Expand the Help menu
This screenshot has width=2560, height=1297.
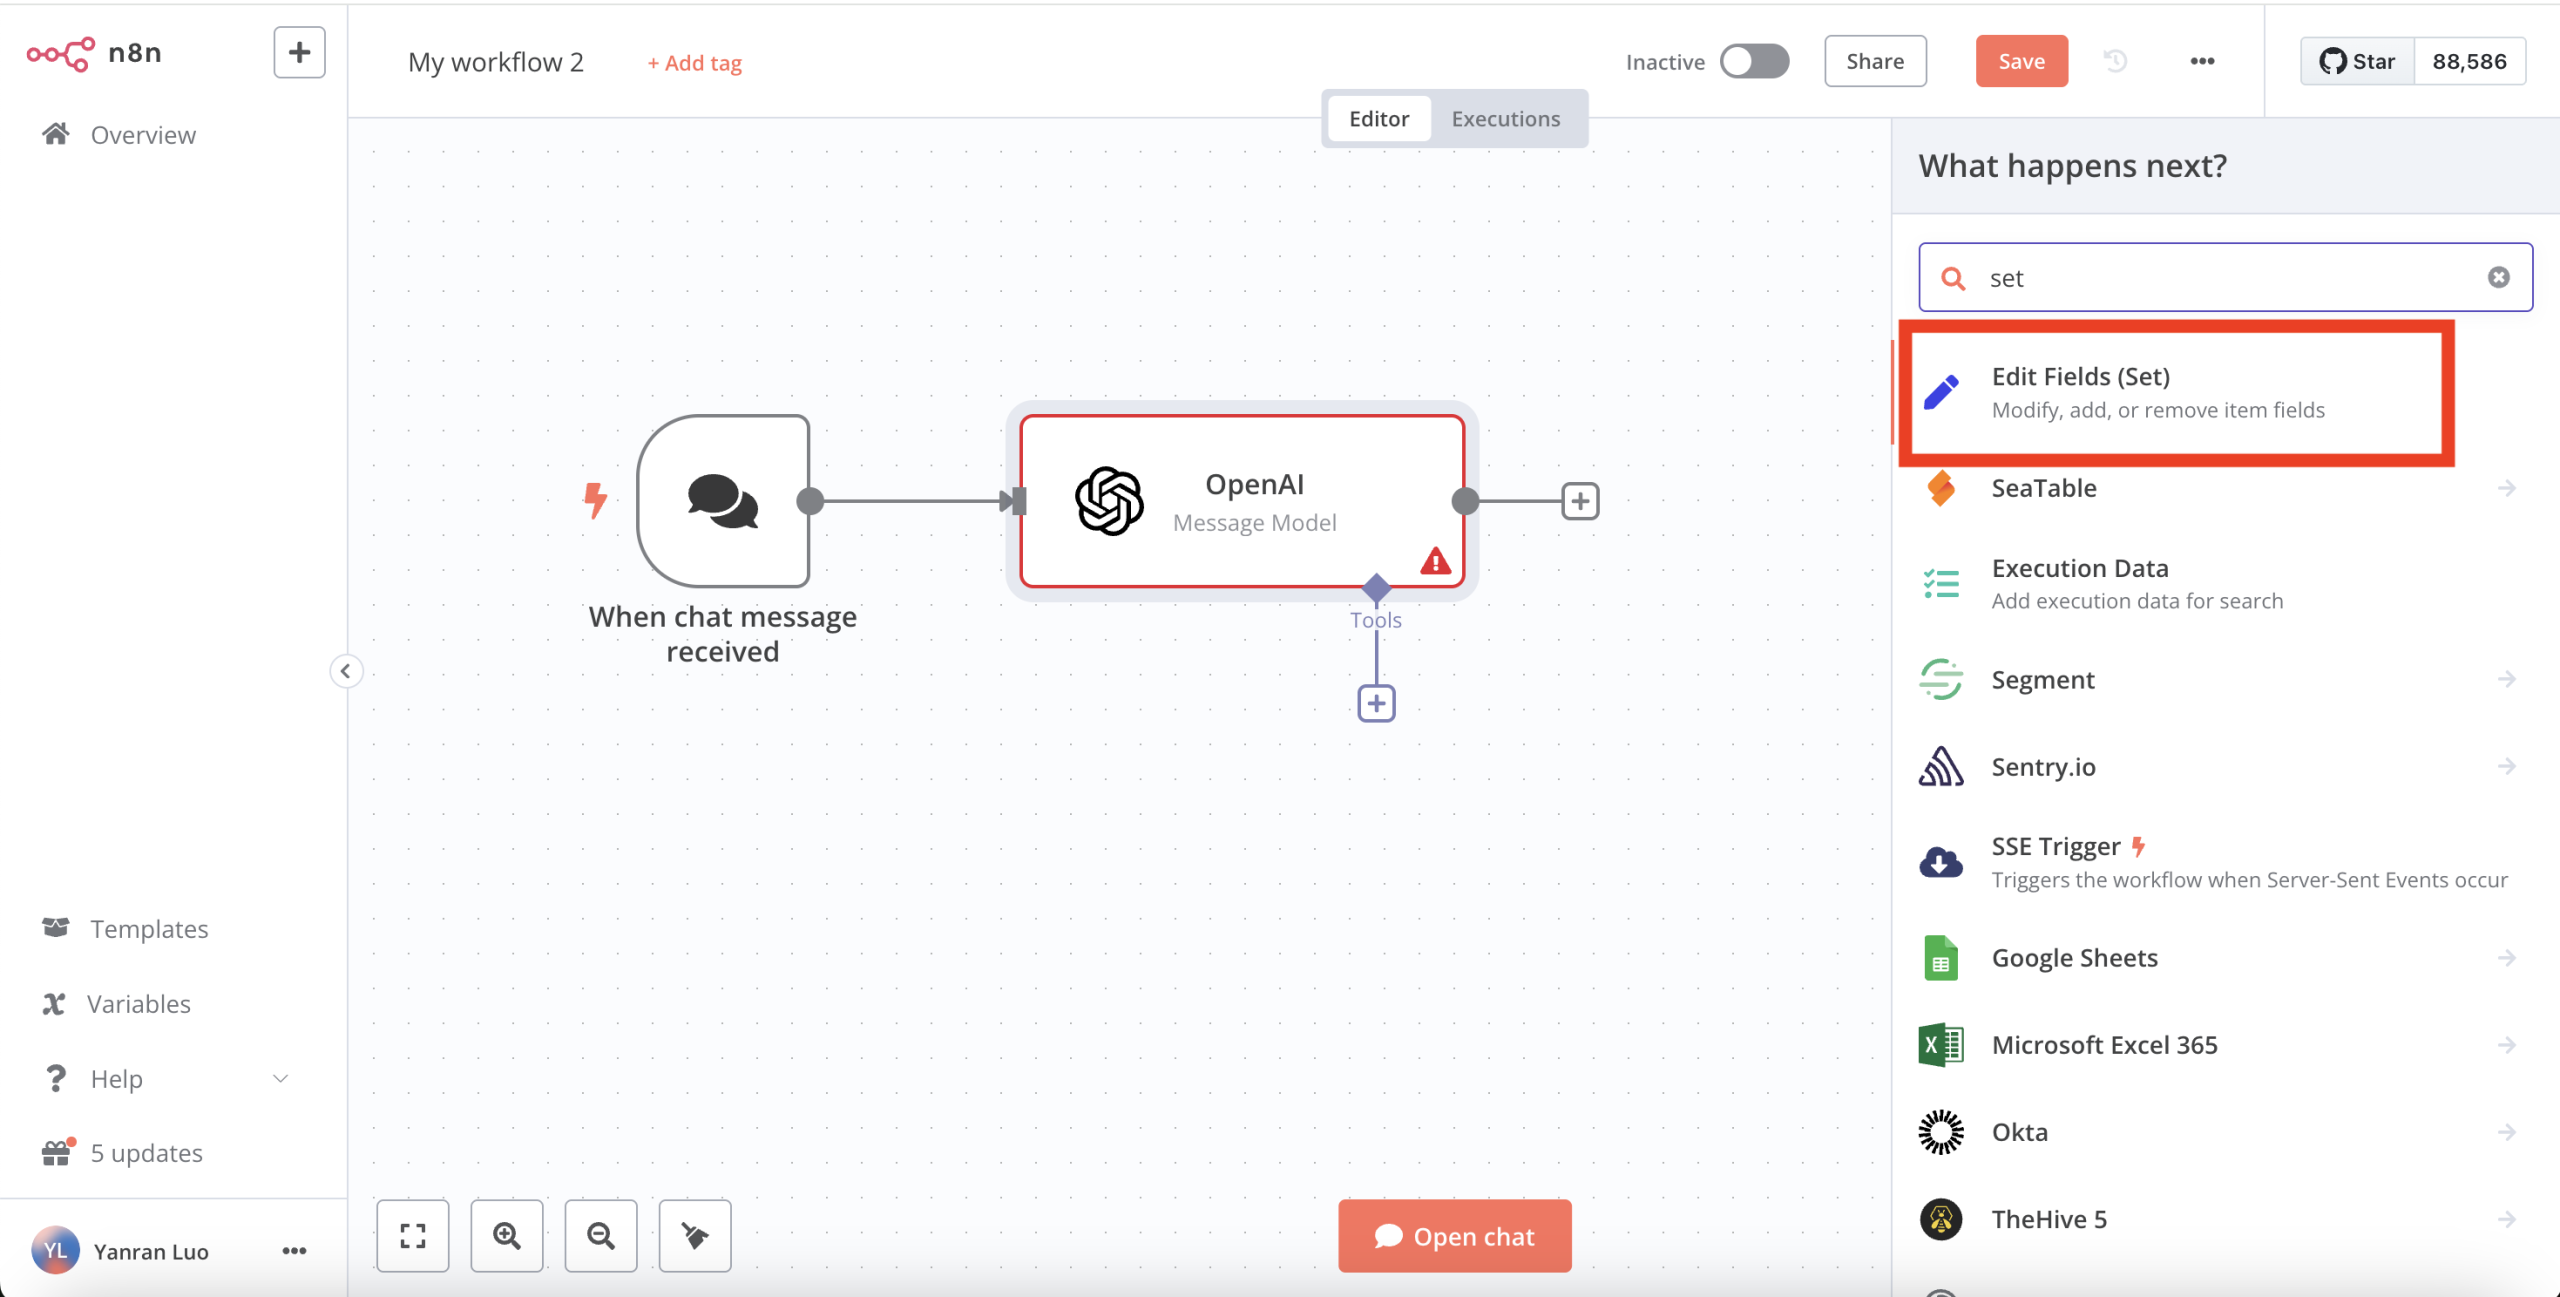tap(165, 1079)
